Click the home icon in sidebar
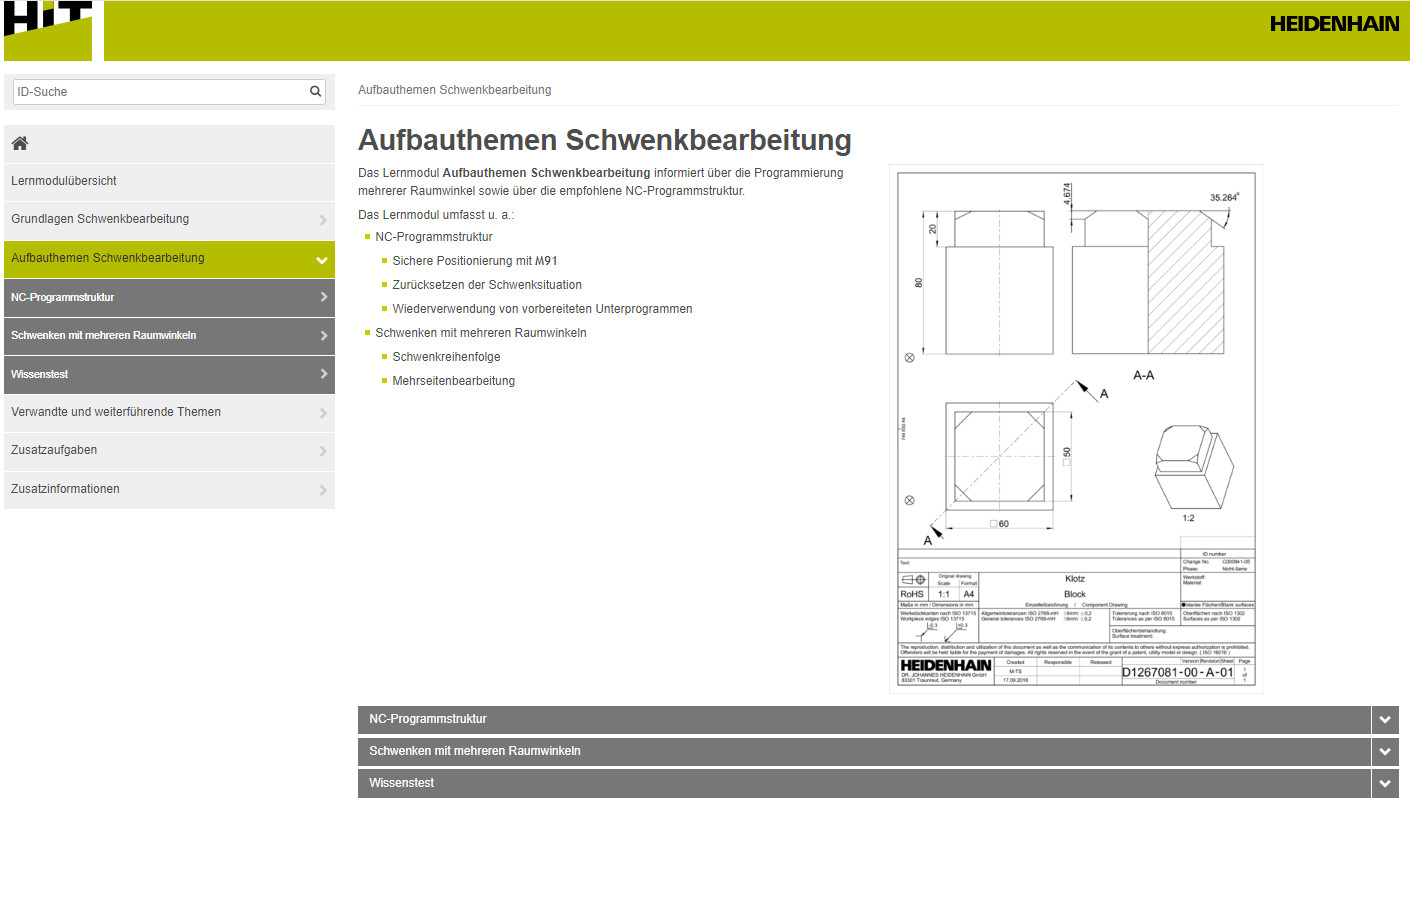Viewport: 1410px width, 900px height. point(20,143)
